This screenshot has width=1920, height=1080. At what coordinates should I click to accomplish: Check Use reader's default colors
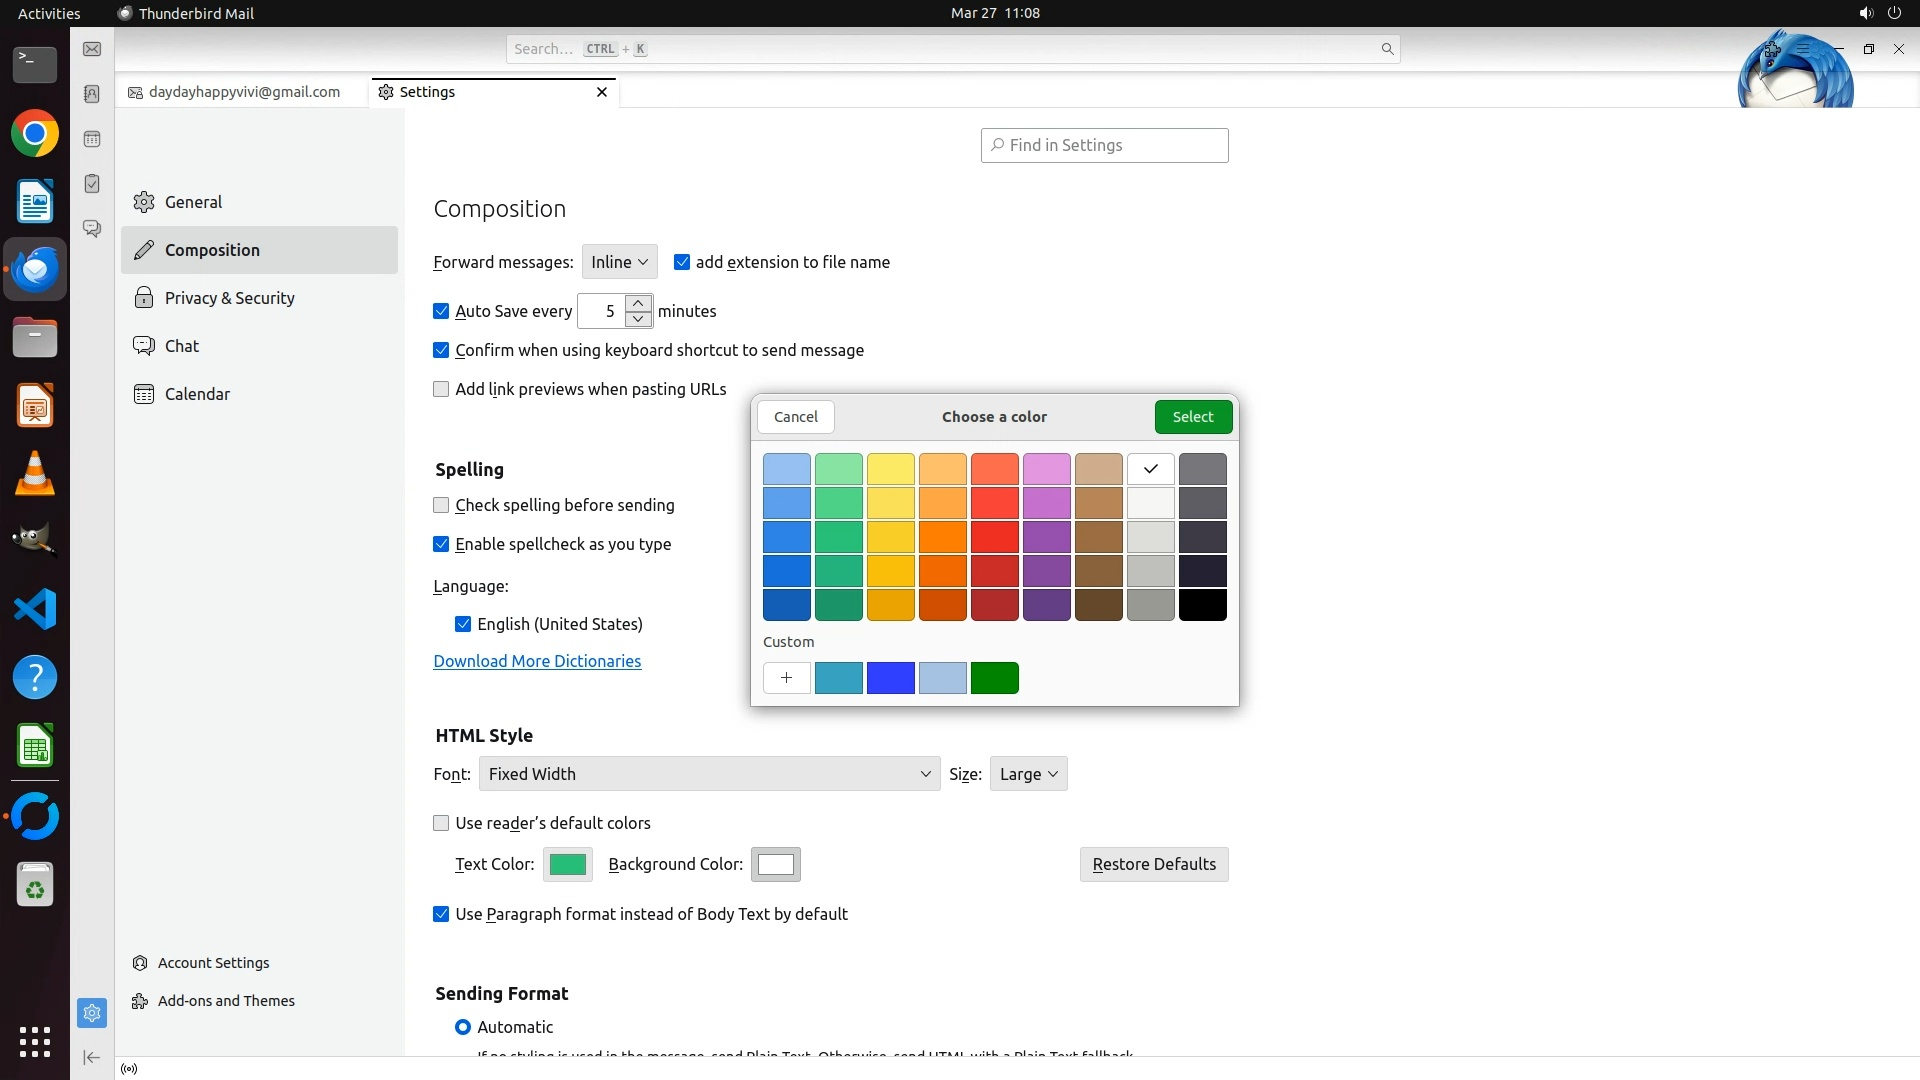tap(441, 823)
